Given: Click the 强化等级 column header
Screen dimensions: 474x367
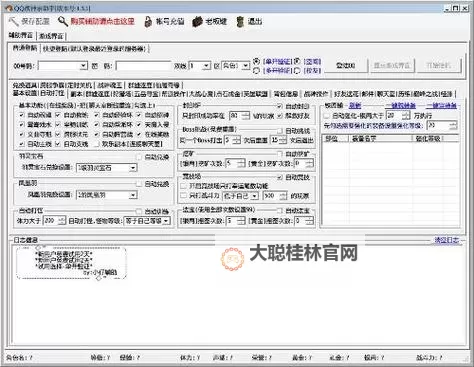Looking at the screenshot, I should [428, 139].
